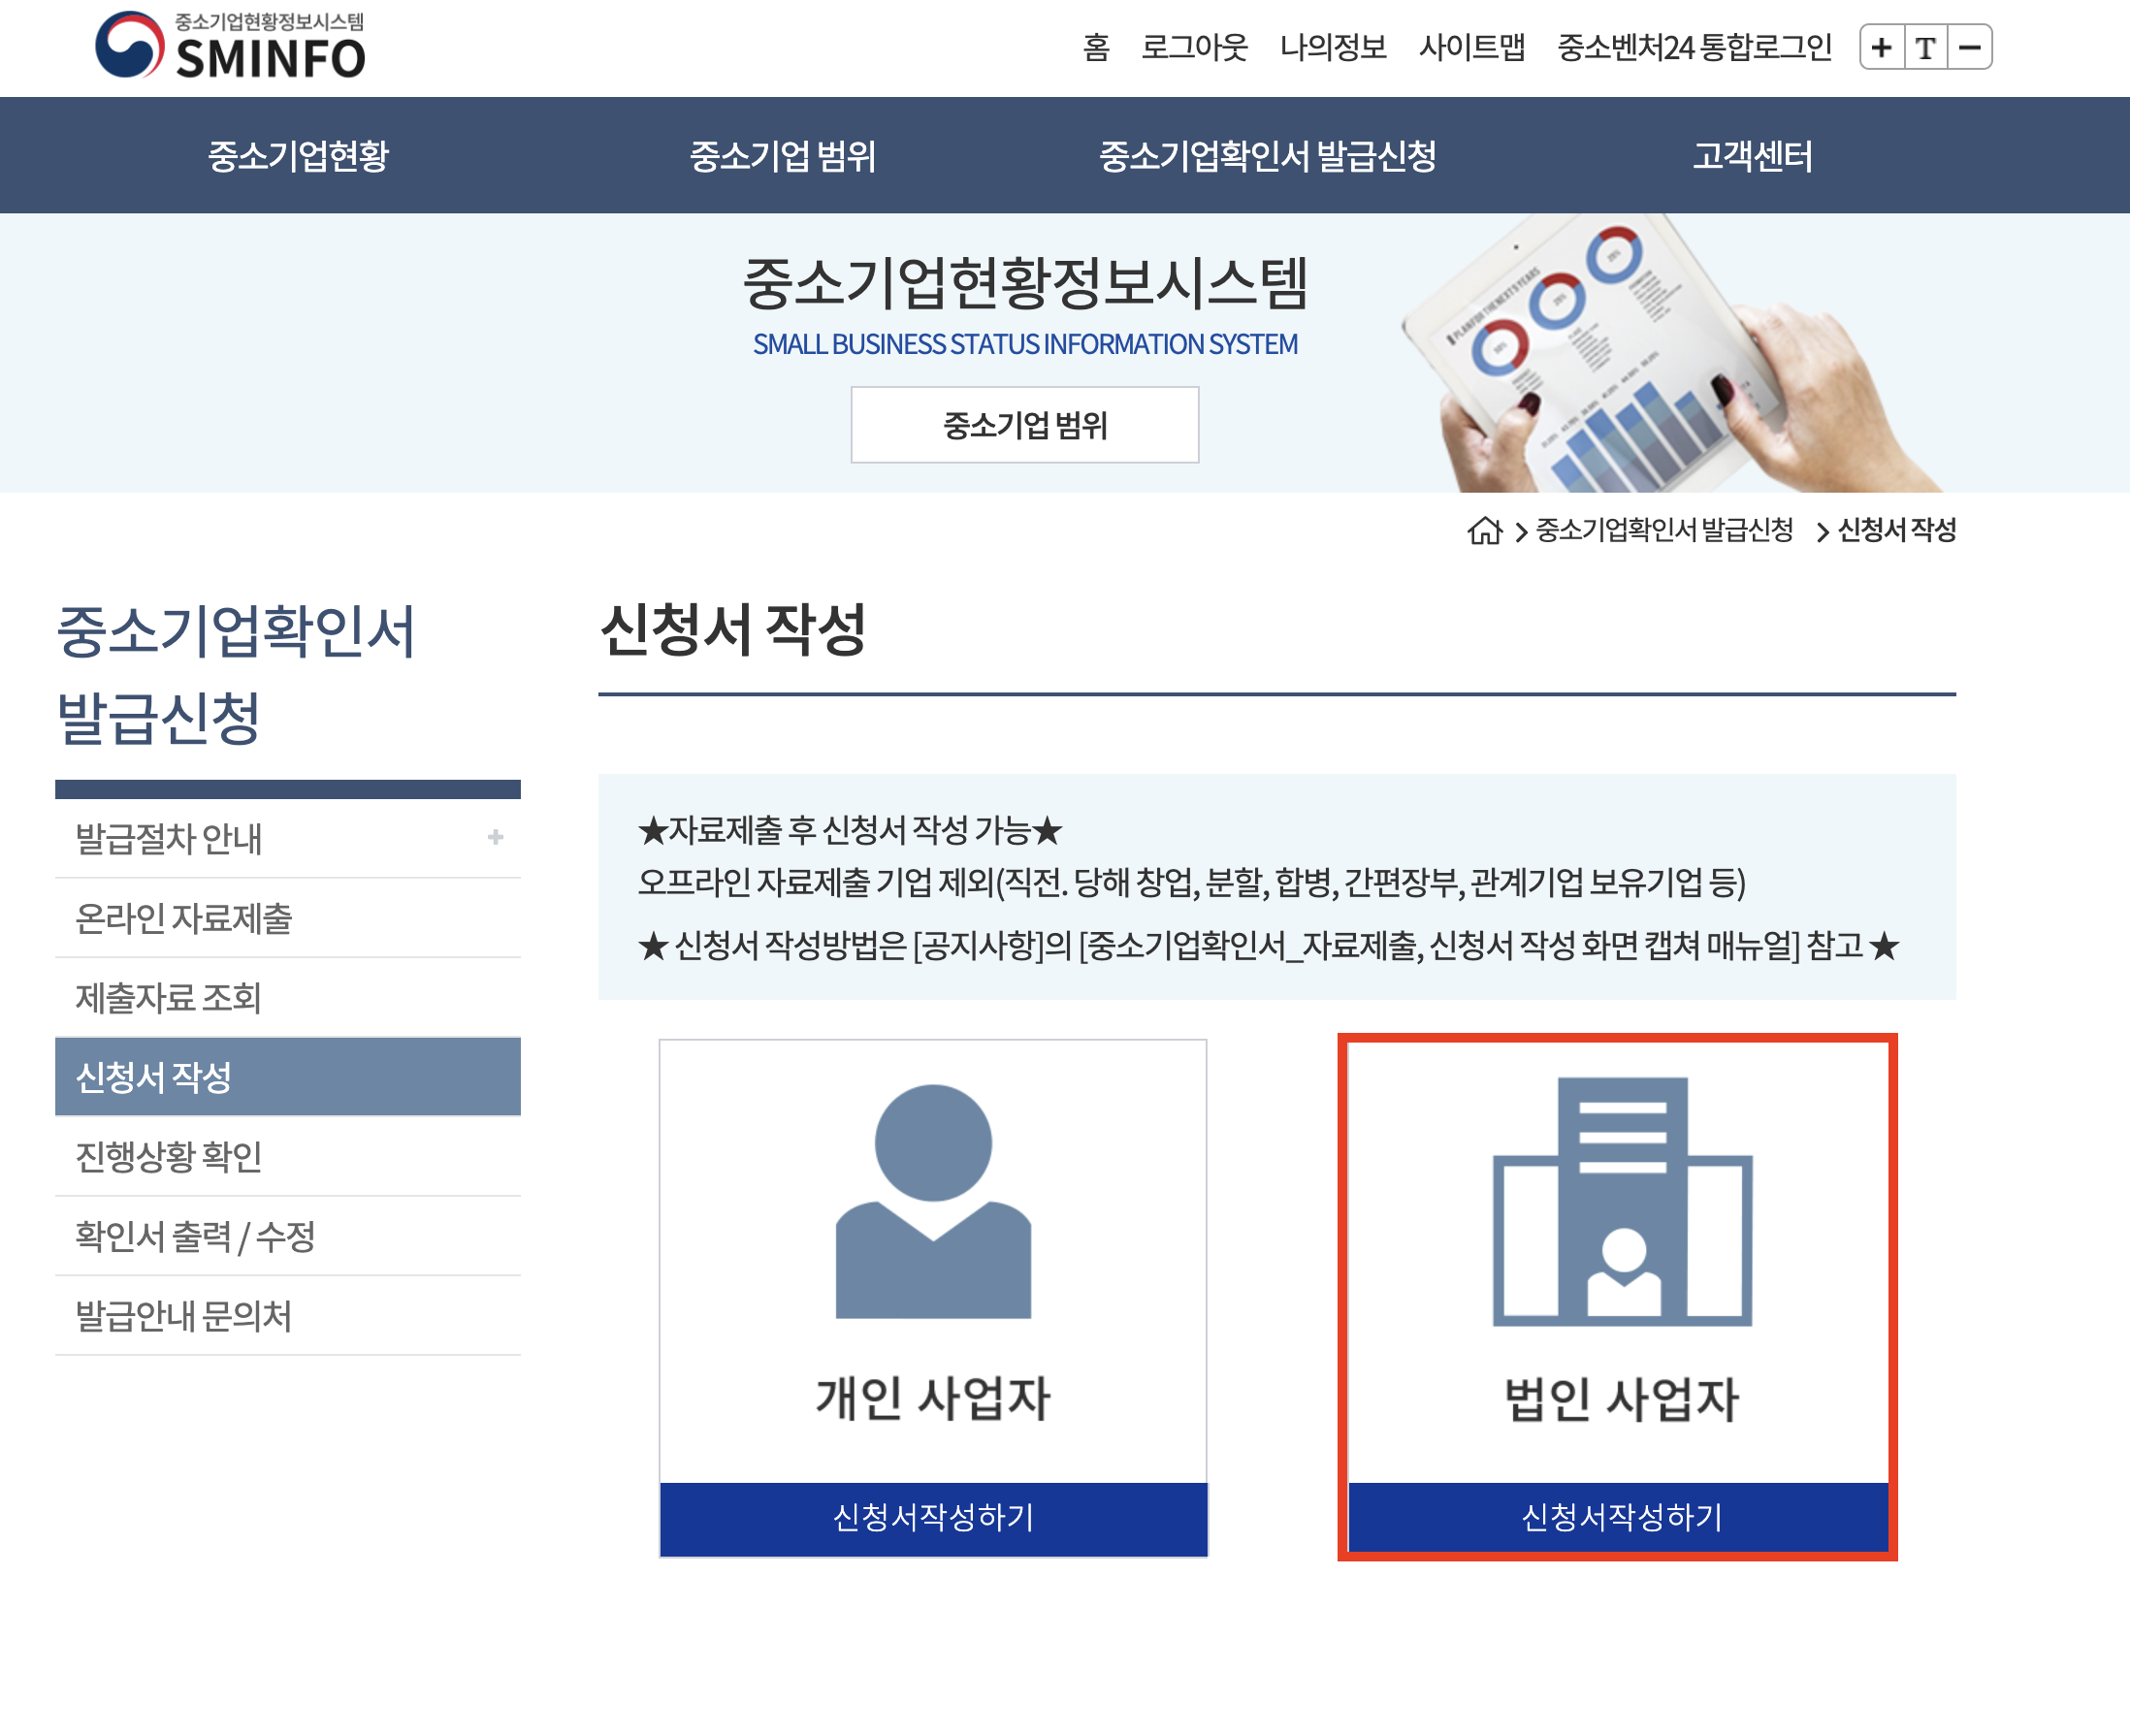Click 로그아웃 link
2130x1736 pixels.
1194,47
